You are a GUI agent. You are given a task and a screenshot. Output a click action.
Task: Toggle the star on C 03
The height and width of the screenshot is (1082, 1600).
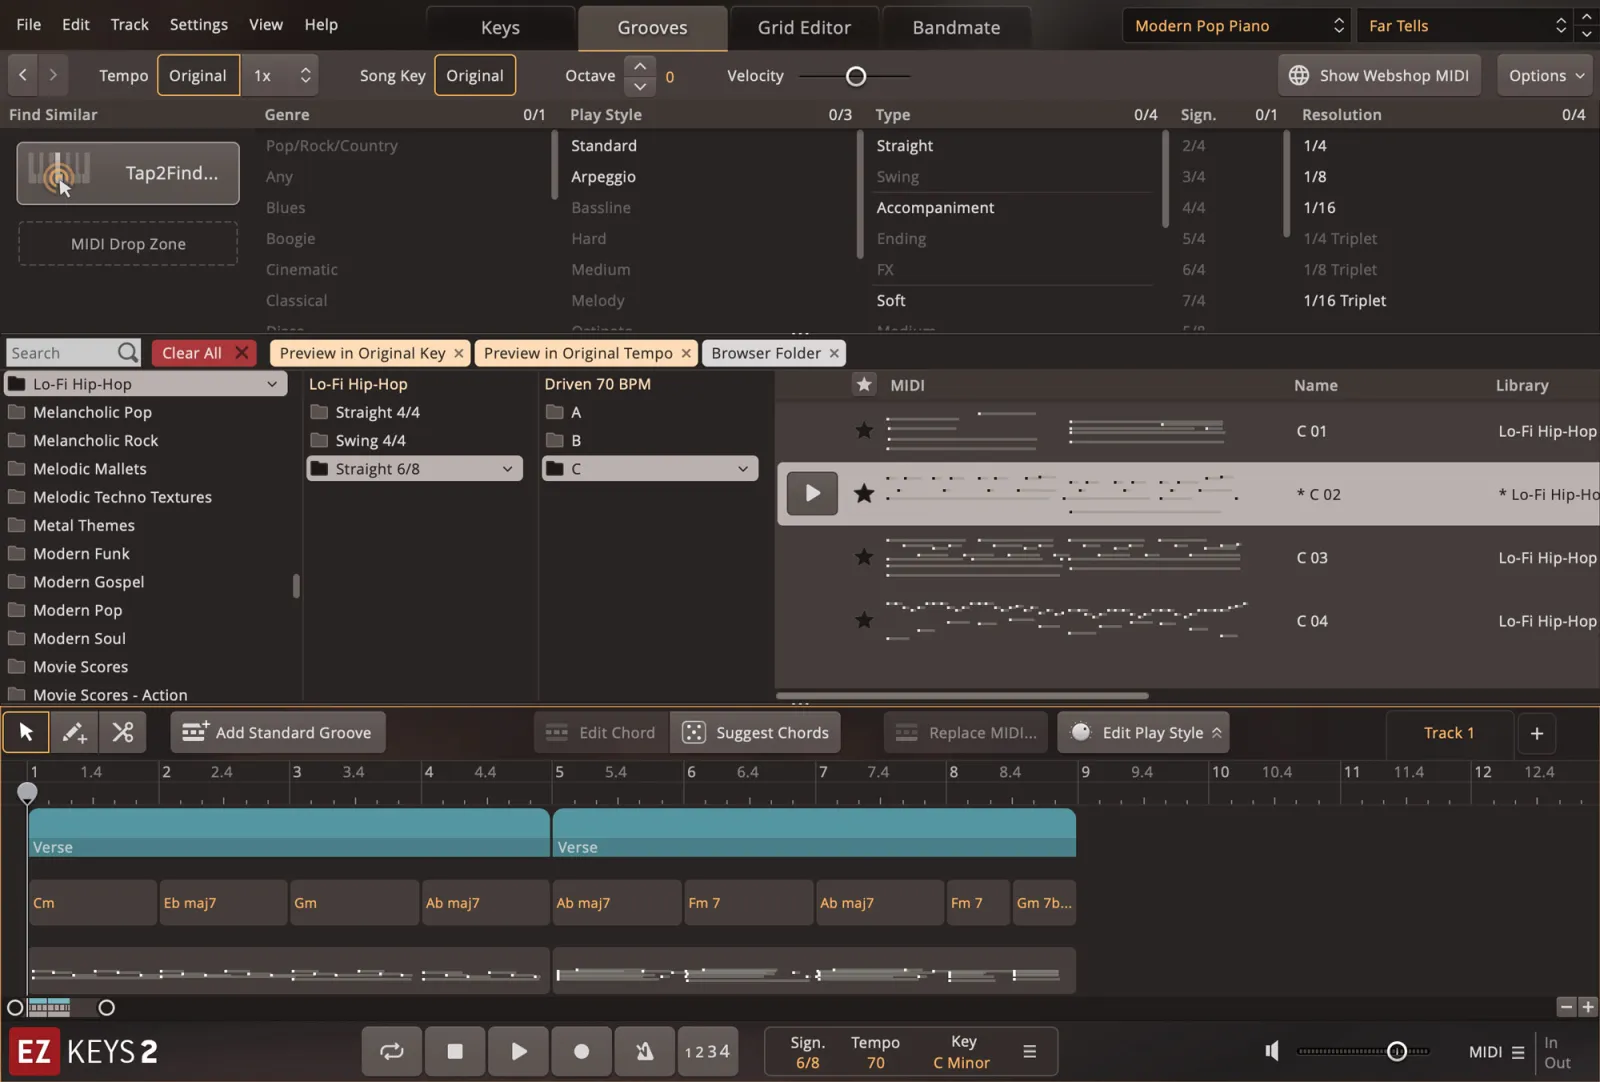click(x=864, y=557)
